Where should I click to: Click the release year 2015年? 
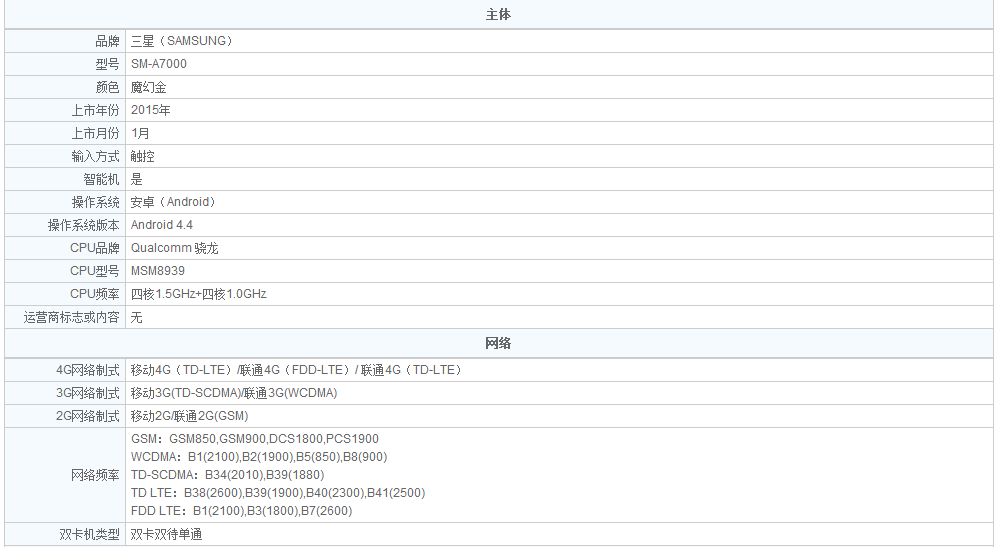(151, 110)
